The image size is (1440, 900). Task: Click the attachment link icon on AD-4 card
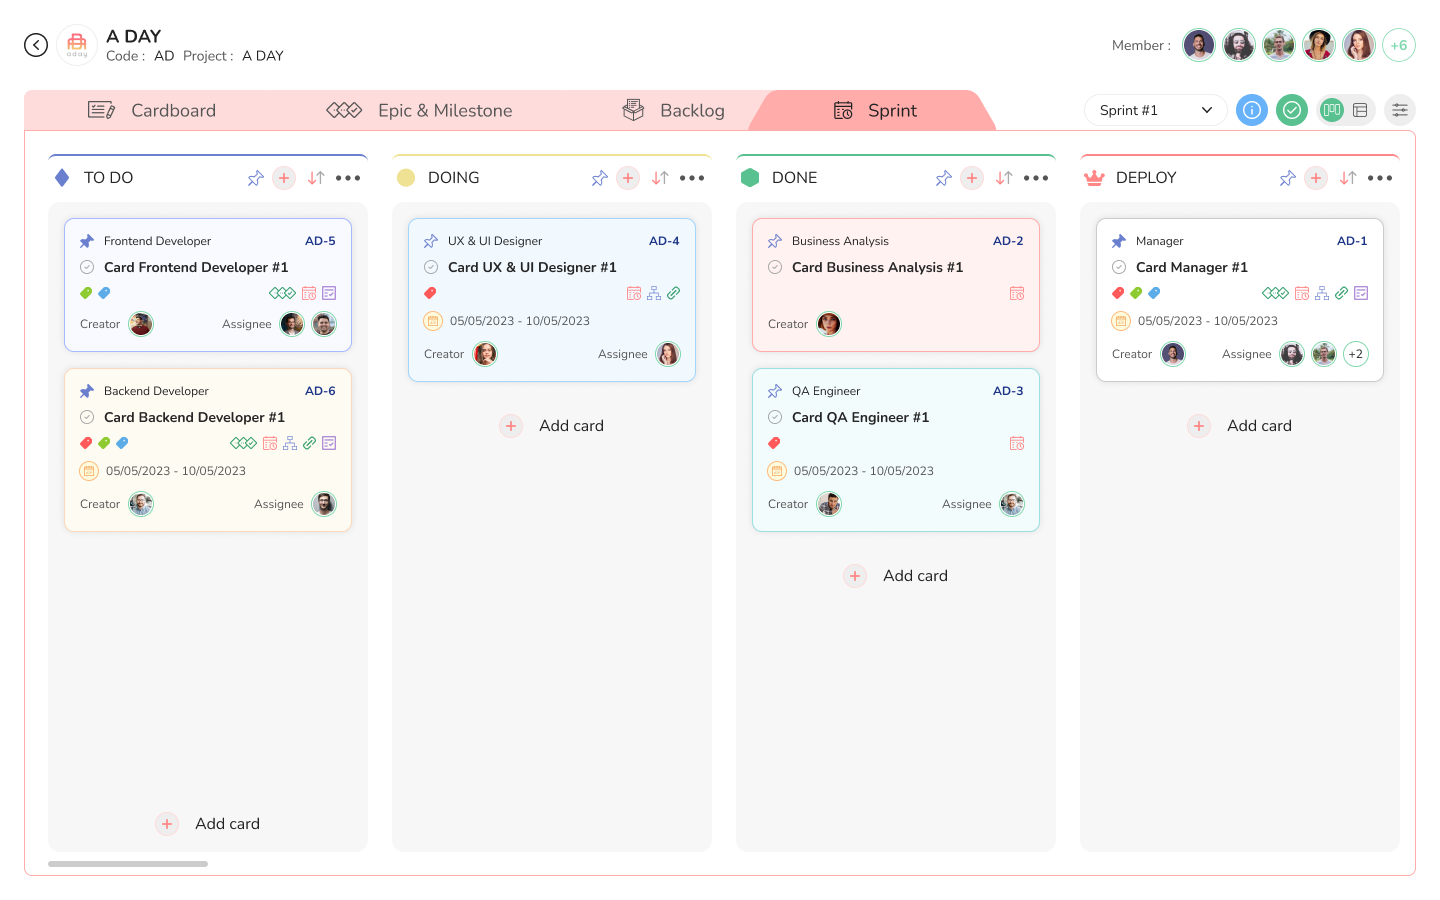674,293
